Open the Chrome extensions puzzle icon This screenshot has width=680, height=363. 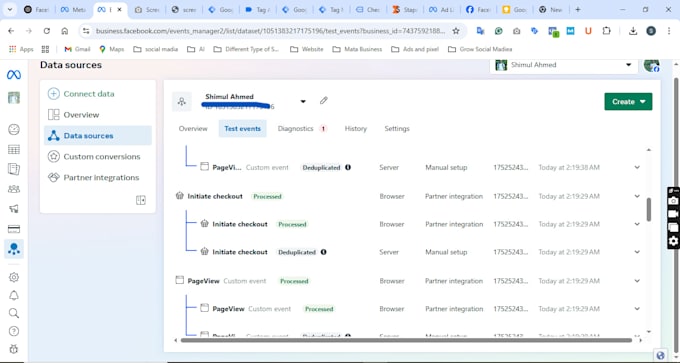click(x=606, y=31)
